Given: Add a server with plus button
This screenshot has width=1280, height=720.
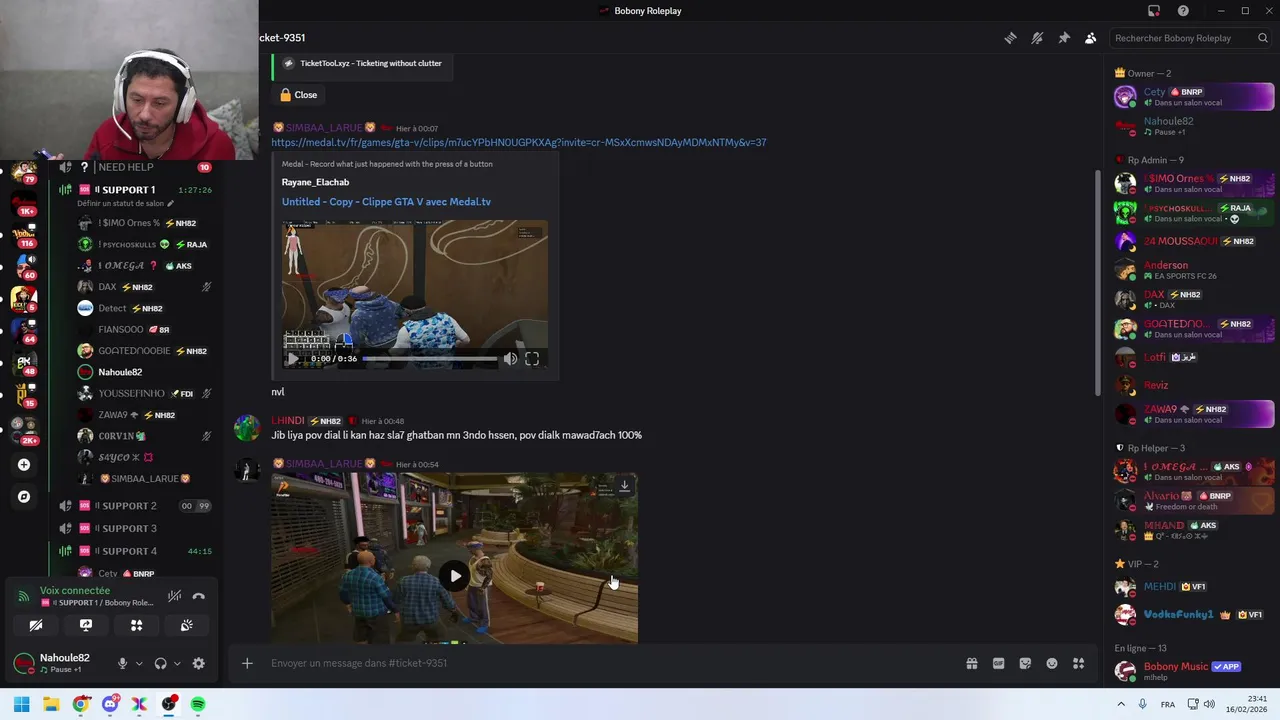Looking at the screenshot, I should click(24, 465).
